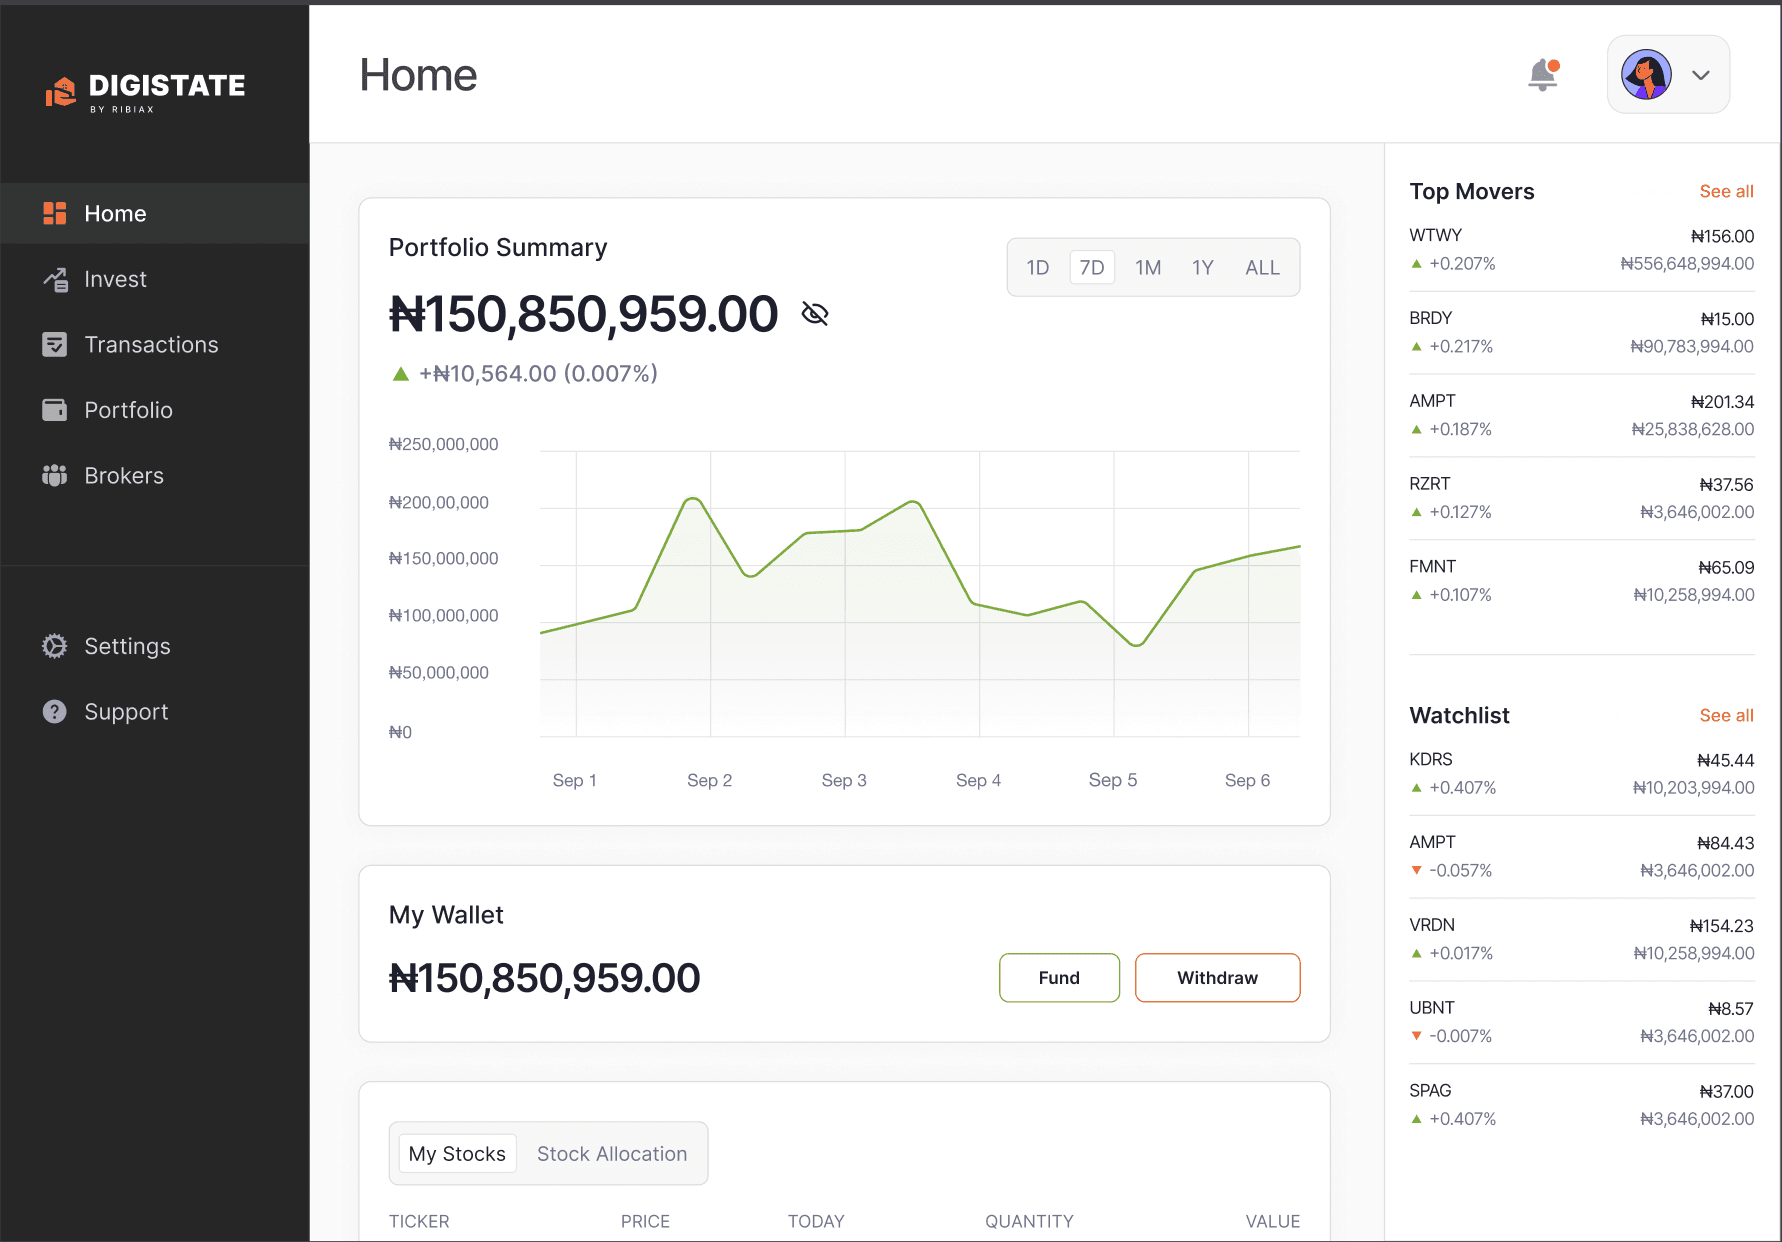Click the Portfolio wallet icon in sidebar
The width and height of the screenshot is (1782, 1242).
pyautogui.click(x=55, y=410)
